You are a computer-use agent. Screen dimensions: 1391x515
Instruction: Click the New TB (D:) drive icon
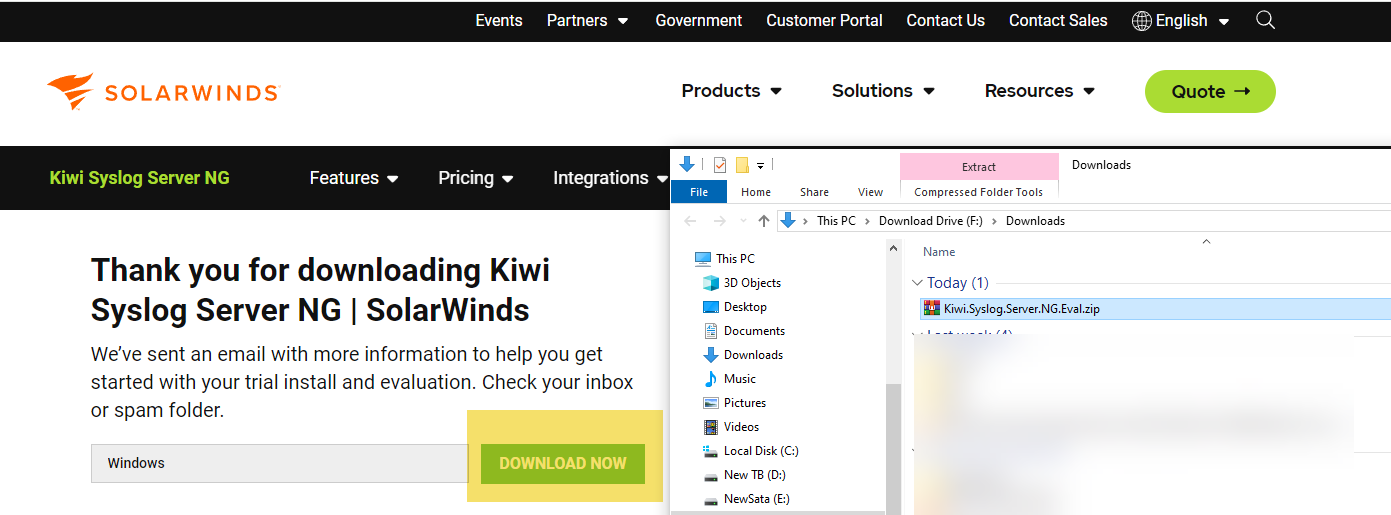711,475
